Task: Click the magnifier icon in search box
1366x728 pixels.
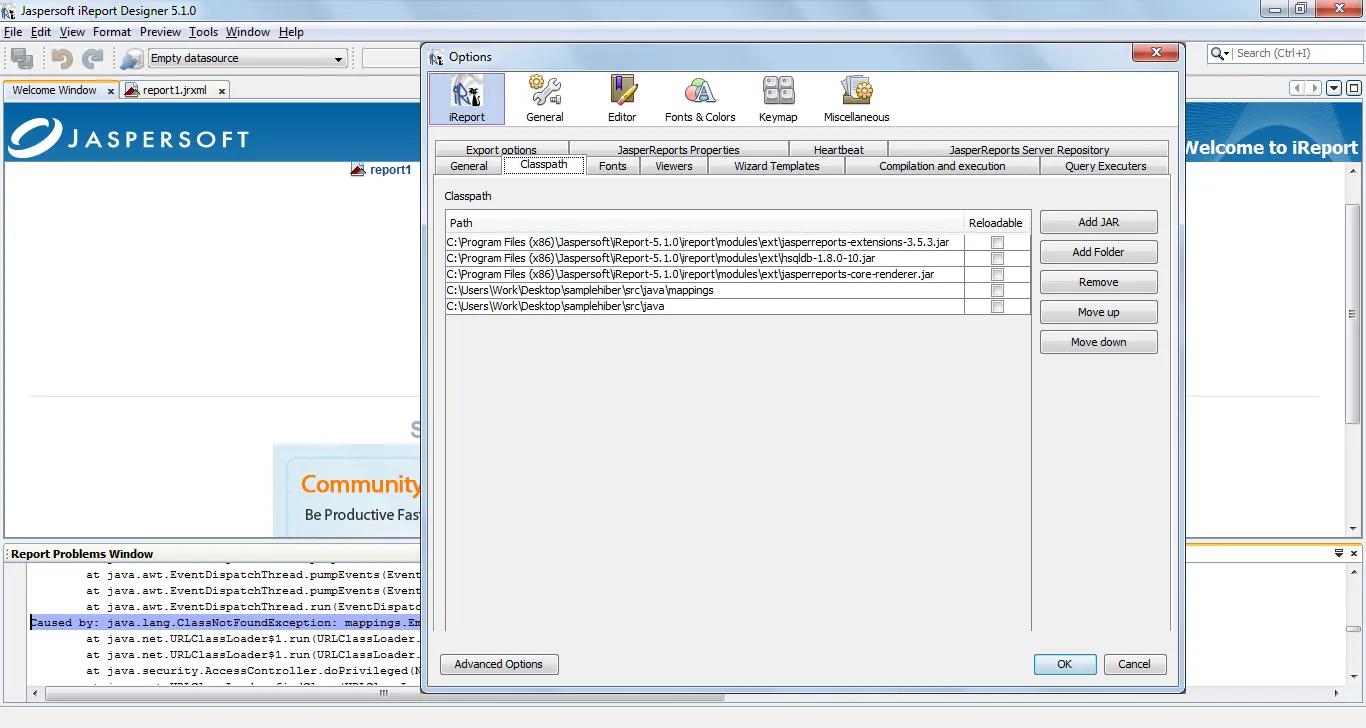Action: coord(1219,54)
